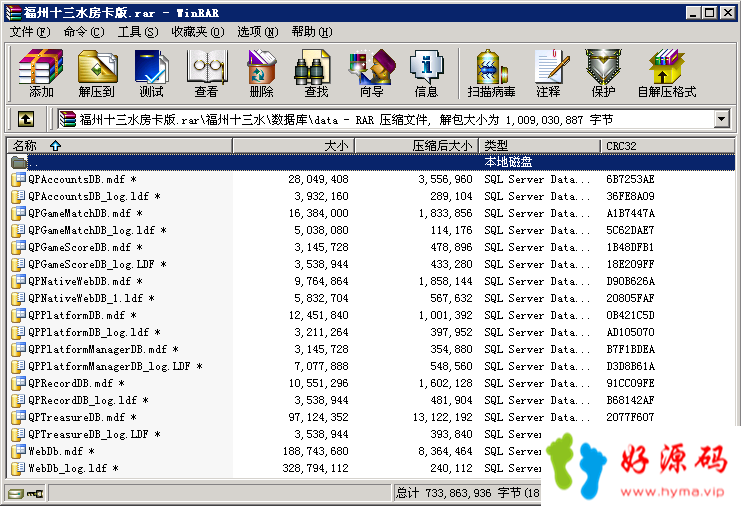Image resolution: width=741 pixels, height=506 pixels.
Task: Open the Options (选项) menu
Action: click(x=258, y=32)
